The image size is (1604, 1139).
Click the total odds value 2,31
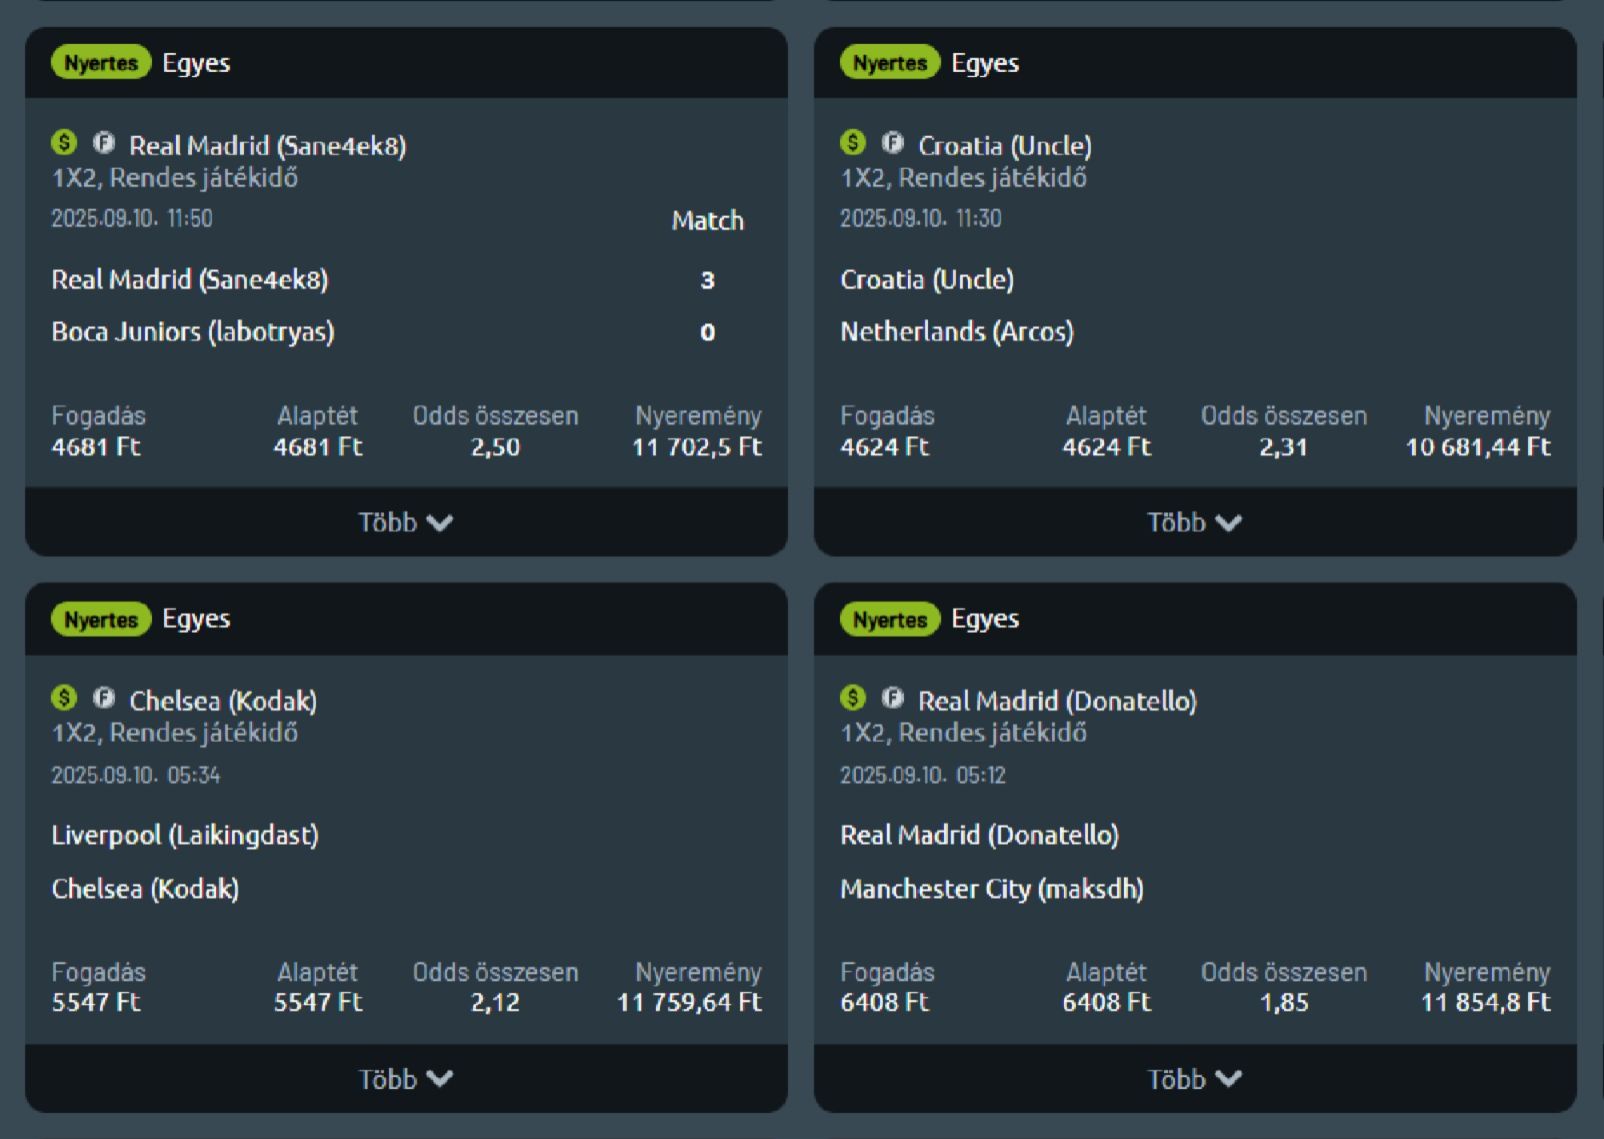coord(1284,447)
